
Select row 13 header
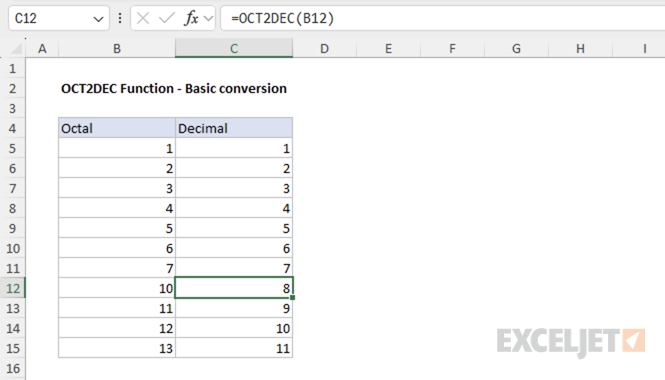(13, 308)
